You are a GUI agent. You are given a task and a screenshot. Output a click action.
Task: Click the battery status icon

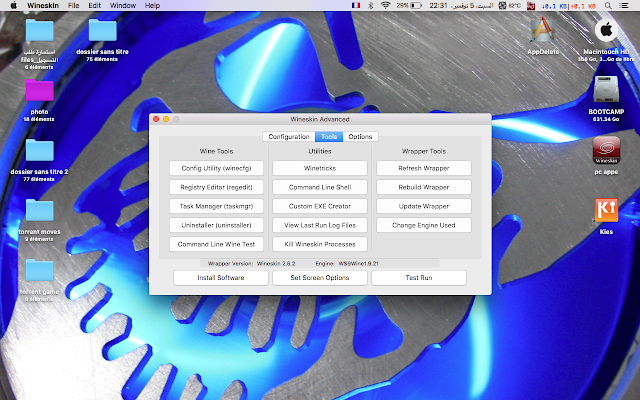pyautogui.click(x=409, y=5)
